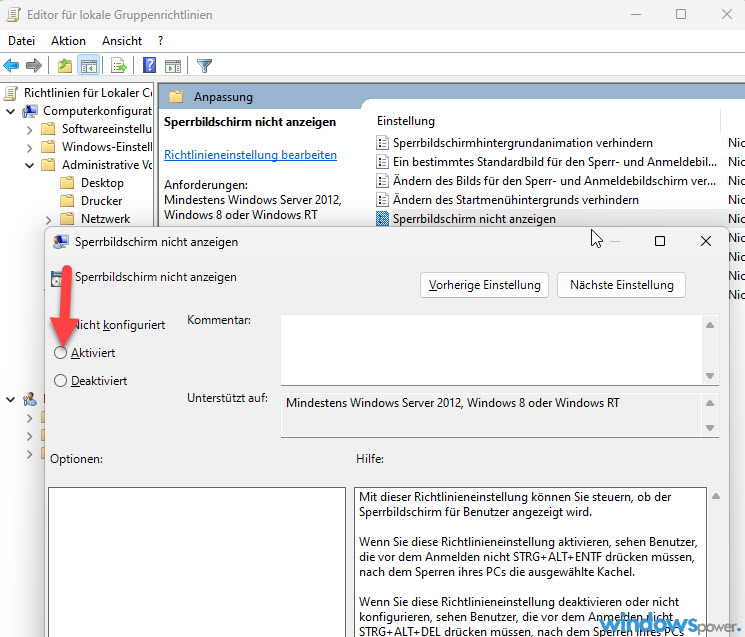Collapse the Benutzerkonfiguration tree node
This screenshot has width=745, height=637.
(10, 400)
